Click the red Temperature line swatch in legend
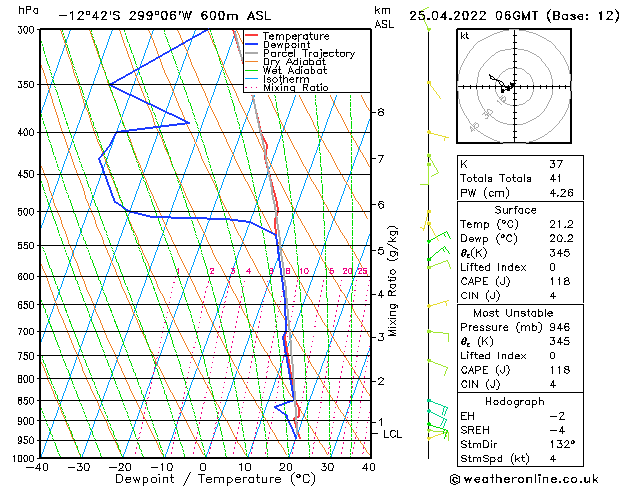629x486 pixels. [x=251, y=36]
